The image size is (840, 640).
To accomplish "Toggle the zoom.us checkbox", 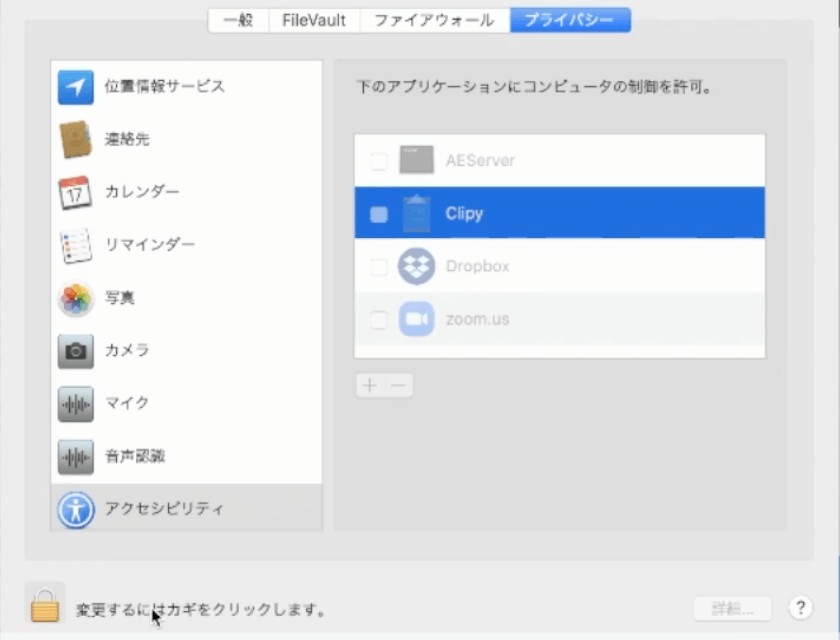I will [379, 320].
